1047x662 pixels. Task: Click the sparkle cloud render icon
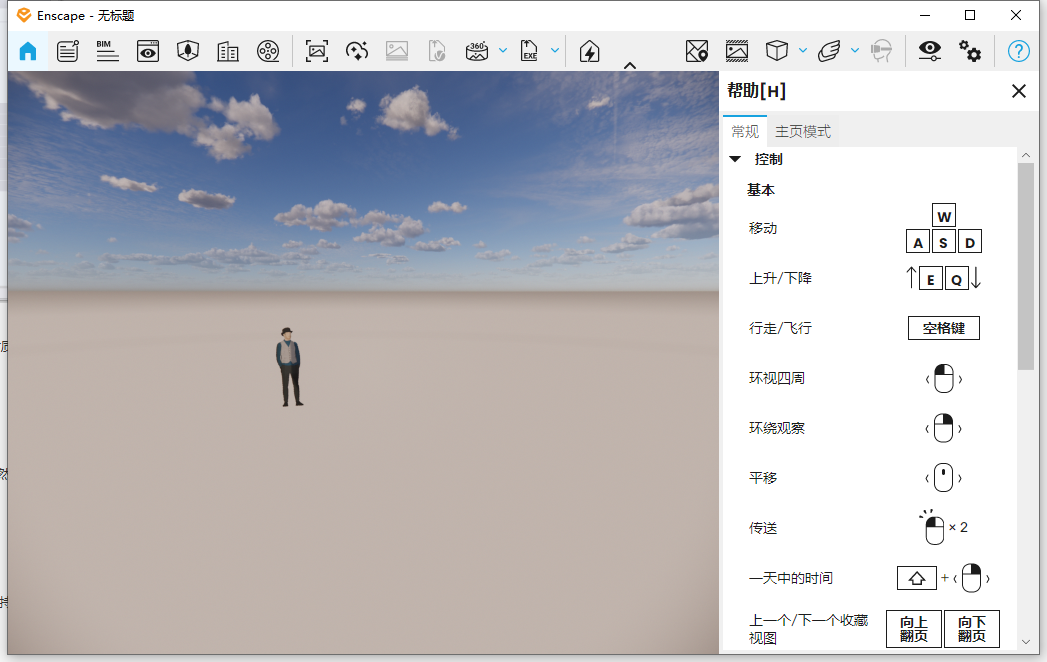tap(357, 51)
